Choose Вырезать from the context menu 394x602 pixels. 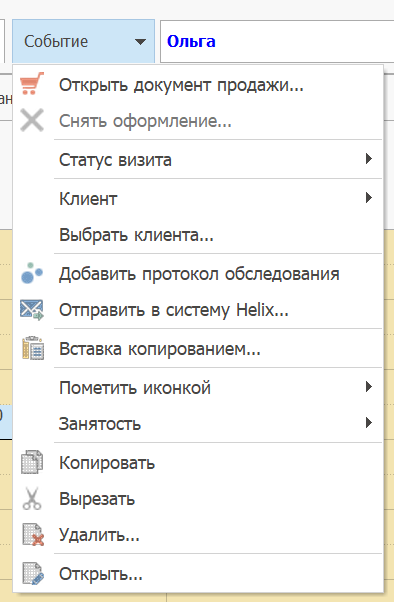point(198,499)
